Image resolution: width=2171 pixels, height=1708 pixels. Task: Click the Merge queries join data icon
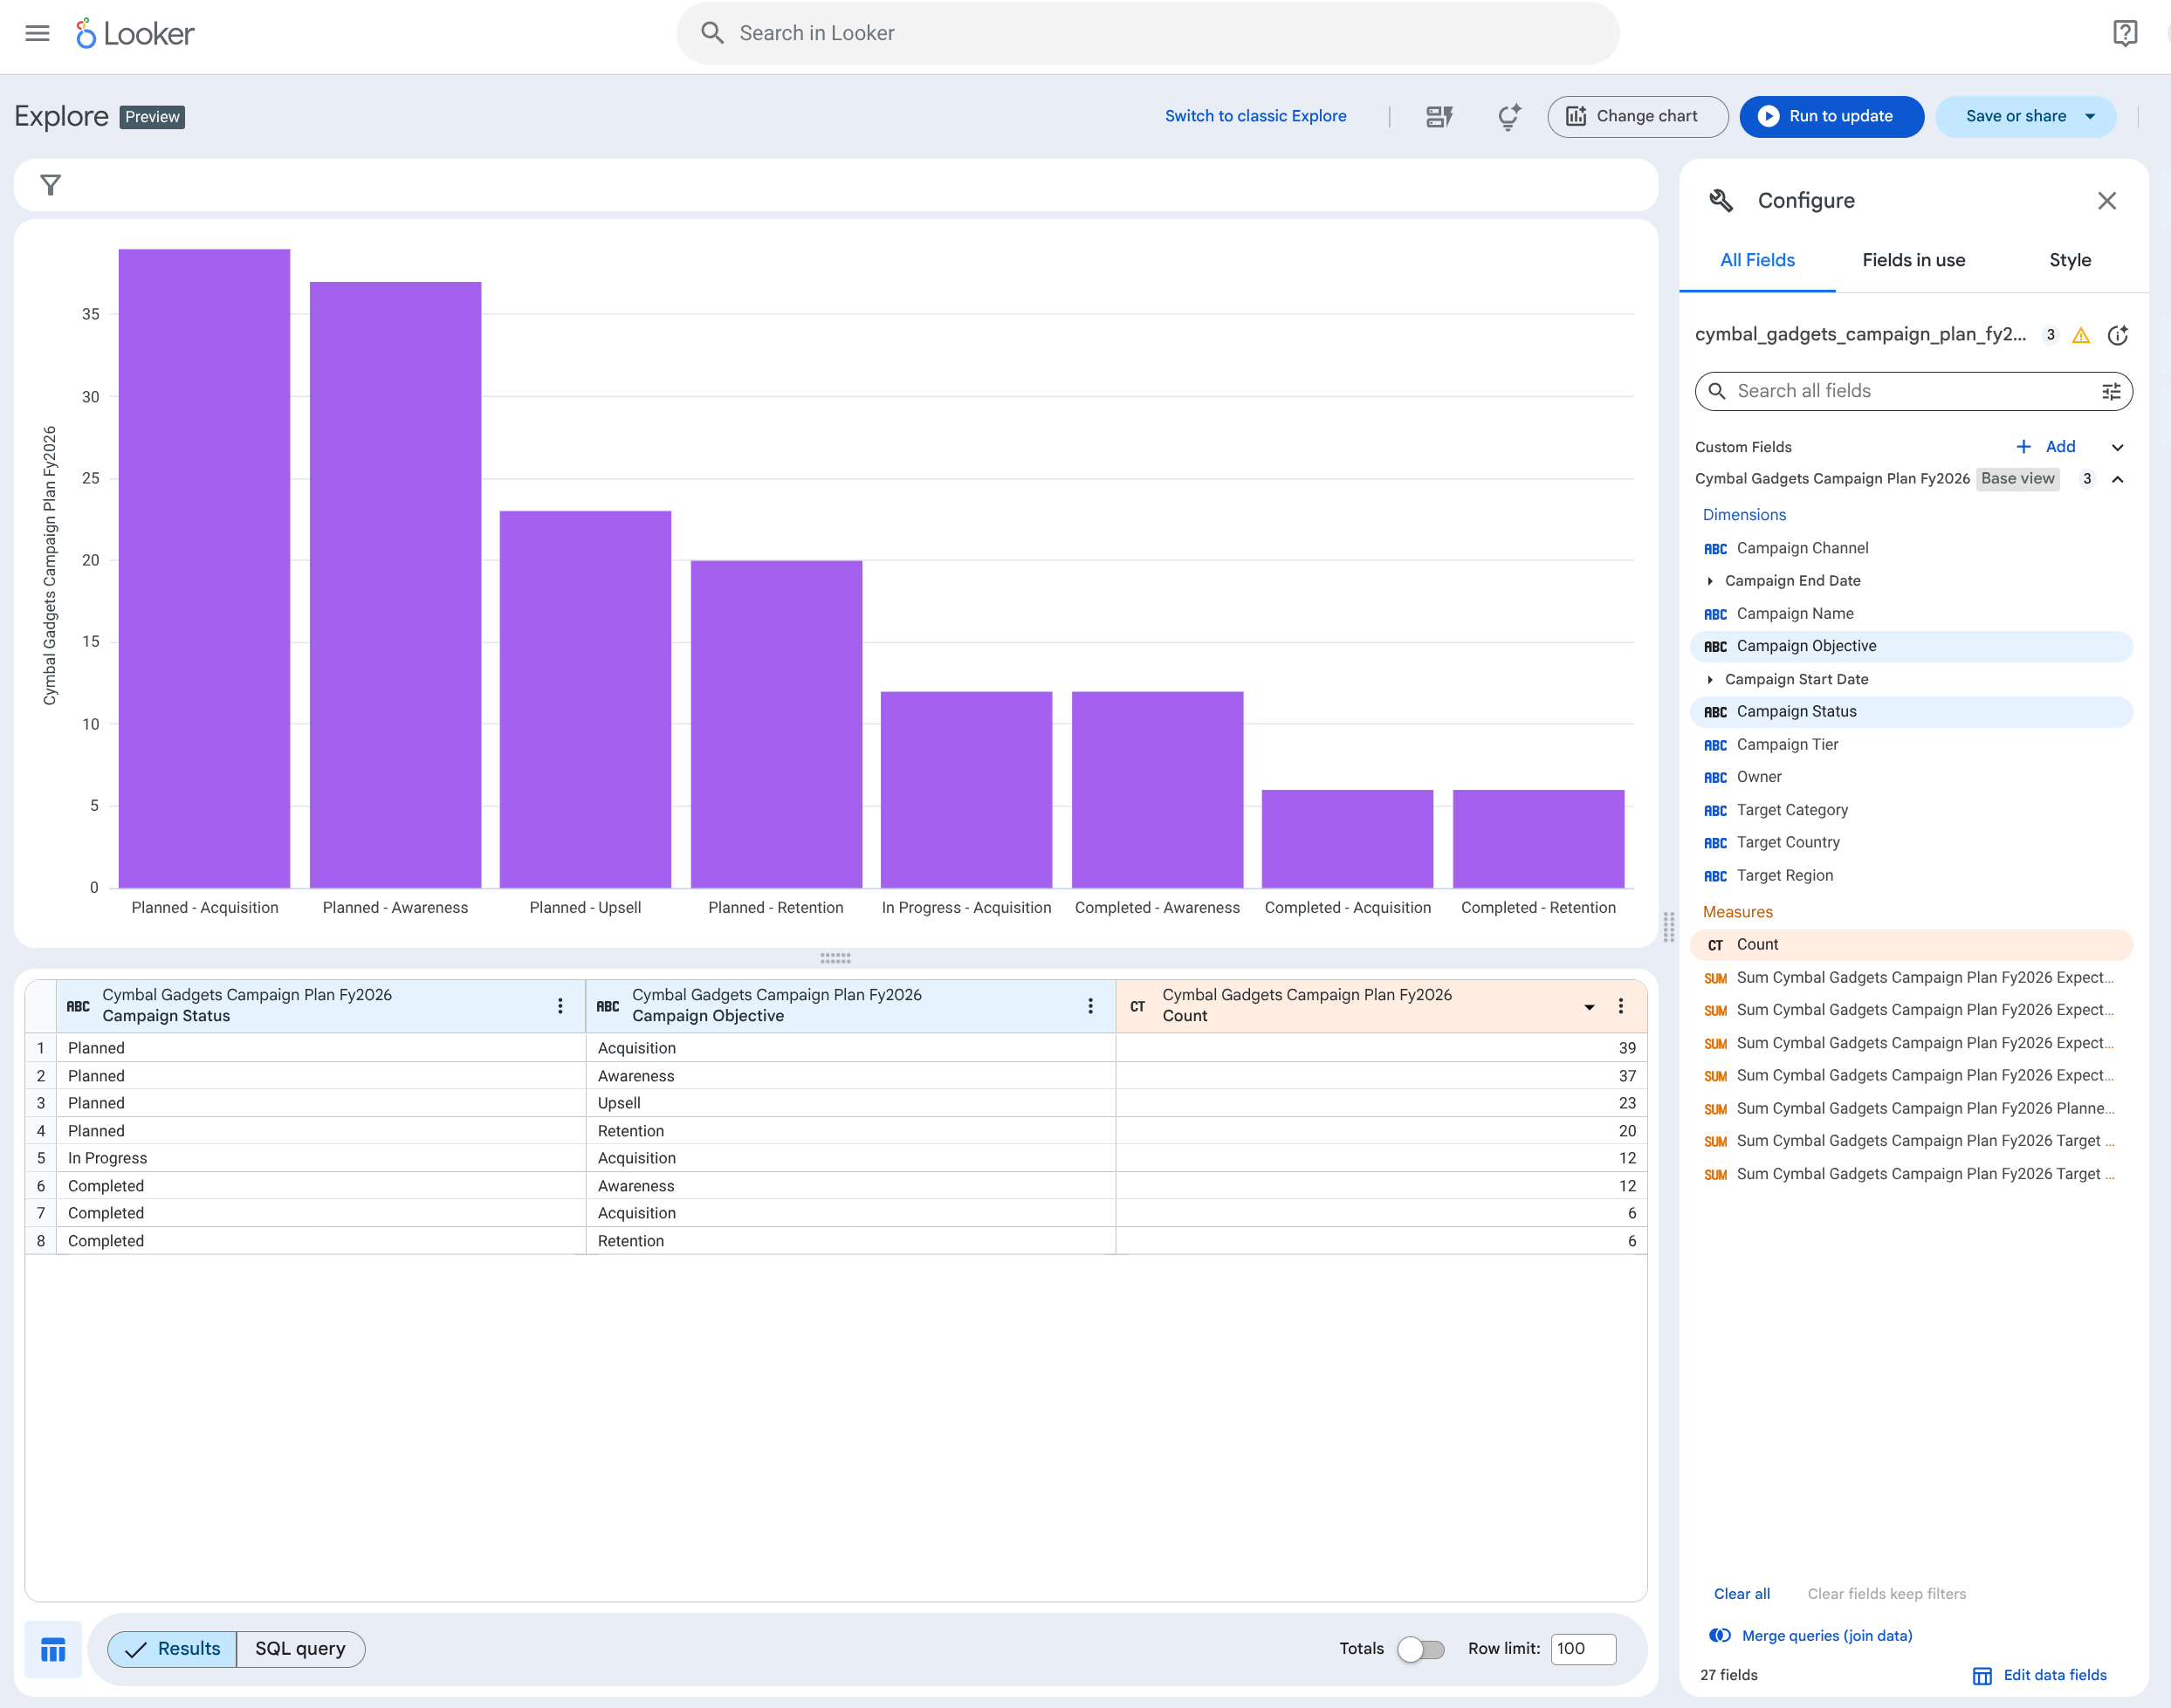[x=1721, y=1635]
